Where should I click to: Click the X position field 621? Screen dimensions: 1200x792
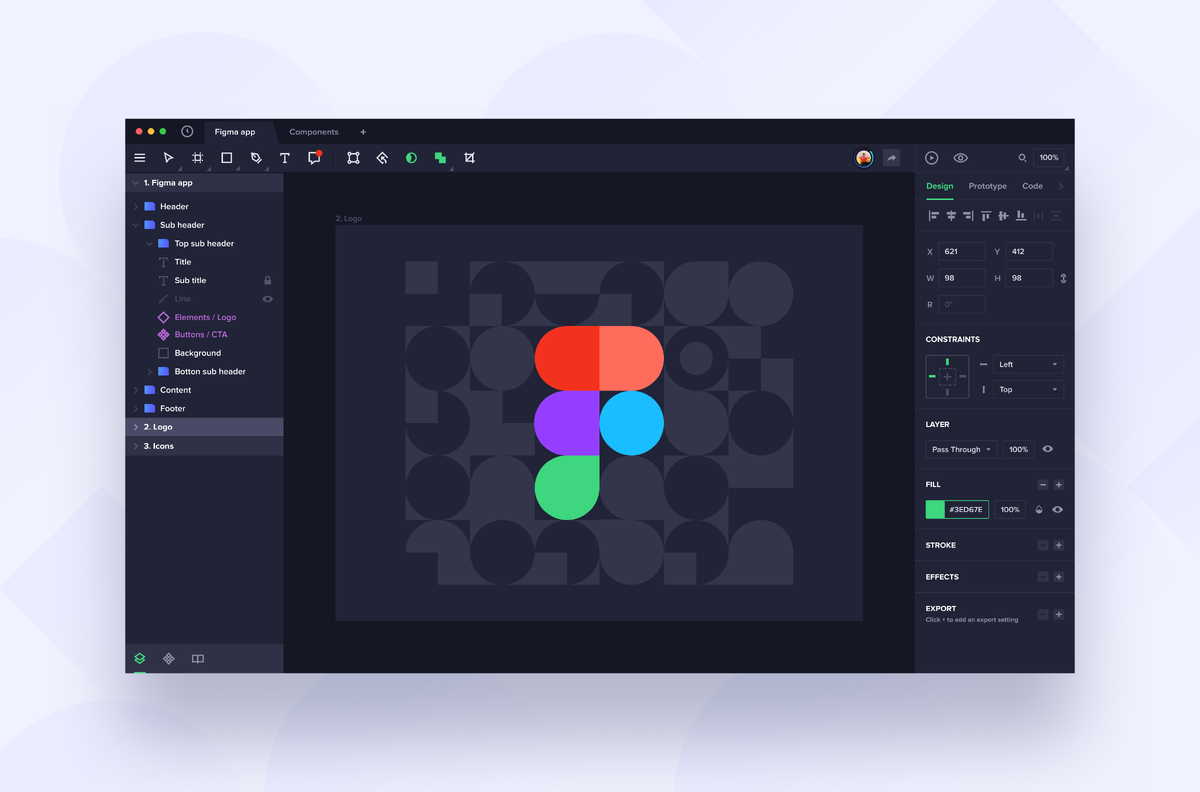[x=962, y=252]
